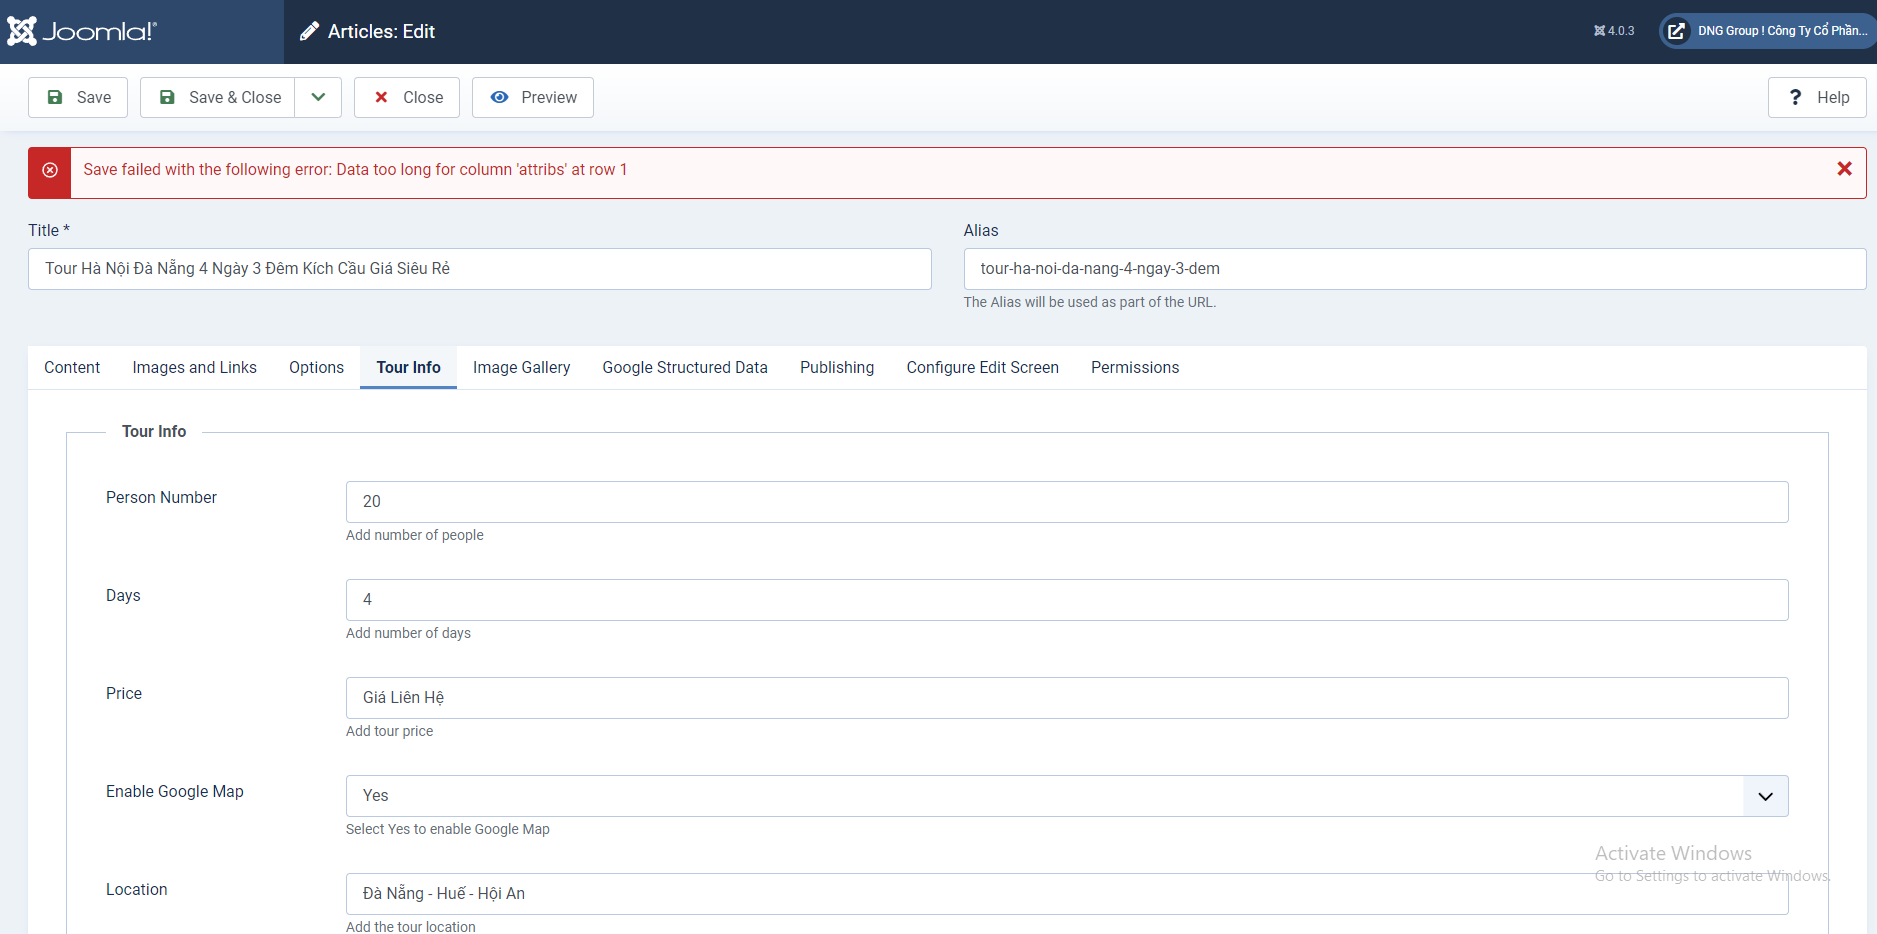Viewport: 1877px width, 934px height.
Task: Expand the Save & Close dropdown arrow
Action: pos(318,97)
